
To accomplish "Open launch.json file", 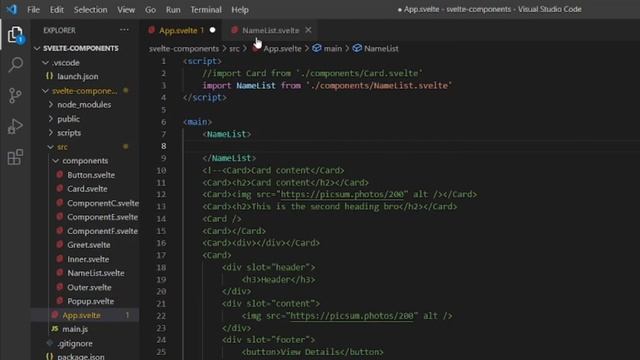I will 78,76.
